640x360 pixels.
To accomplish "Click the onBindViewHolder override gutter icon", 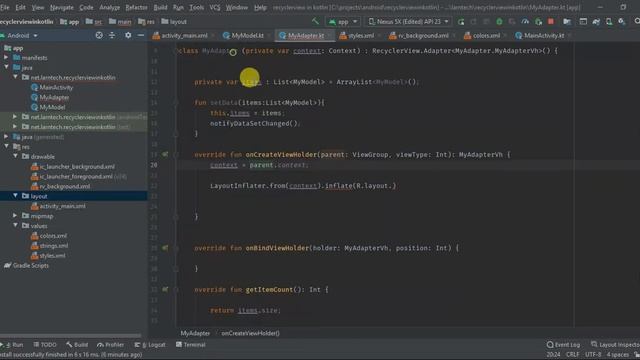I will pos(165,248).
